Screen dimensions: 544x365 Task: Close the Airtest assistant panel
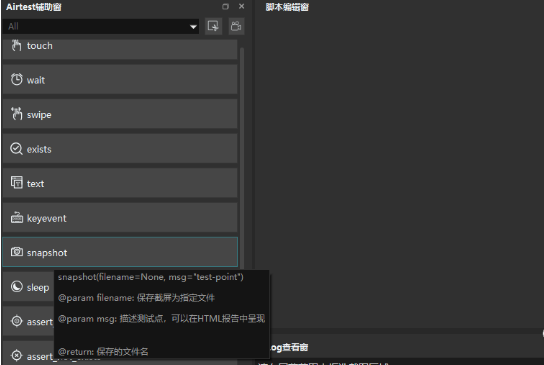pyautogui.click(x=241, y=6)
